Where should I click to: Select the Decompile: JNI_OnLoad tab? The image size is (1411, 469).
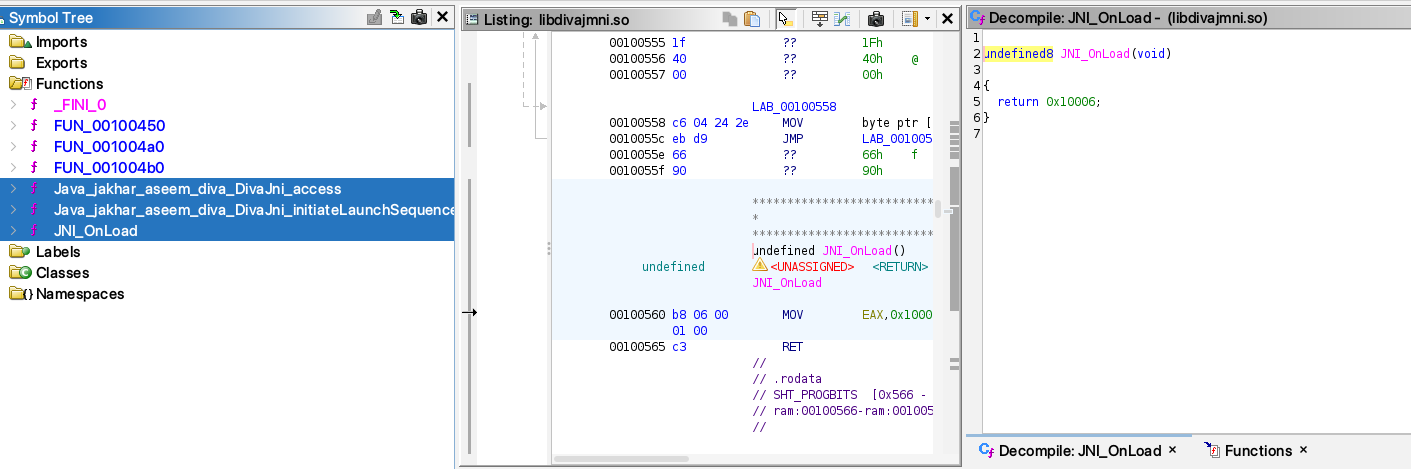point(1078,451)
